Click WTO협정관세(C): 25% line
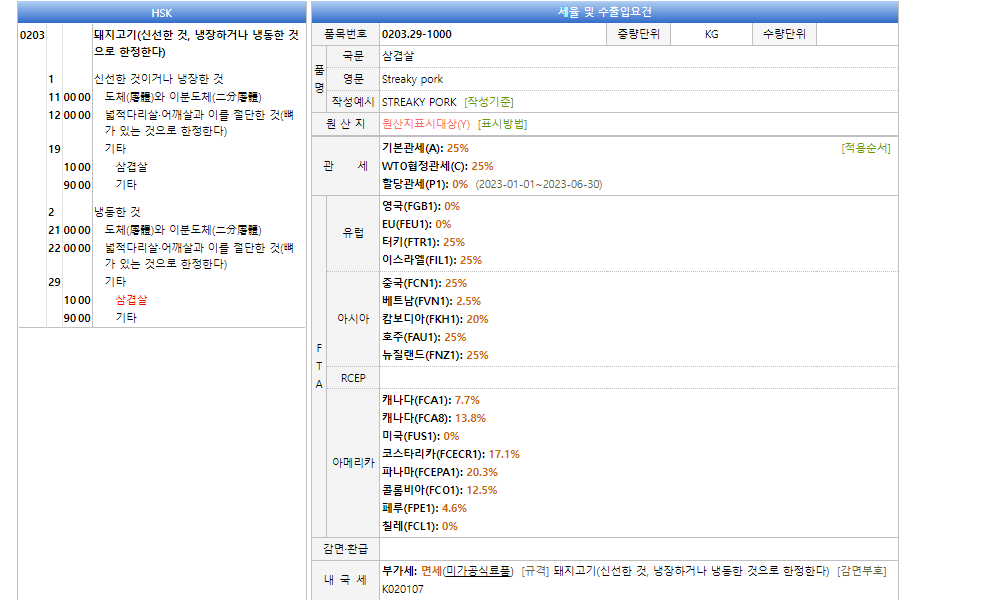The height and width of the screenshot is (600, 992). point(437,166)
